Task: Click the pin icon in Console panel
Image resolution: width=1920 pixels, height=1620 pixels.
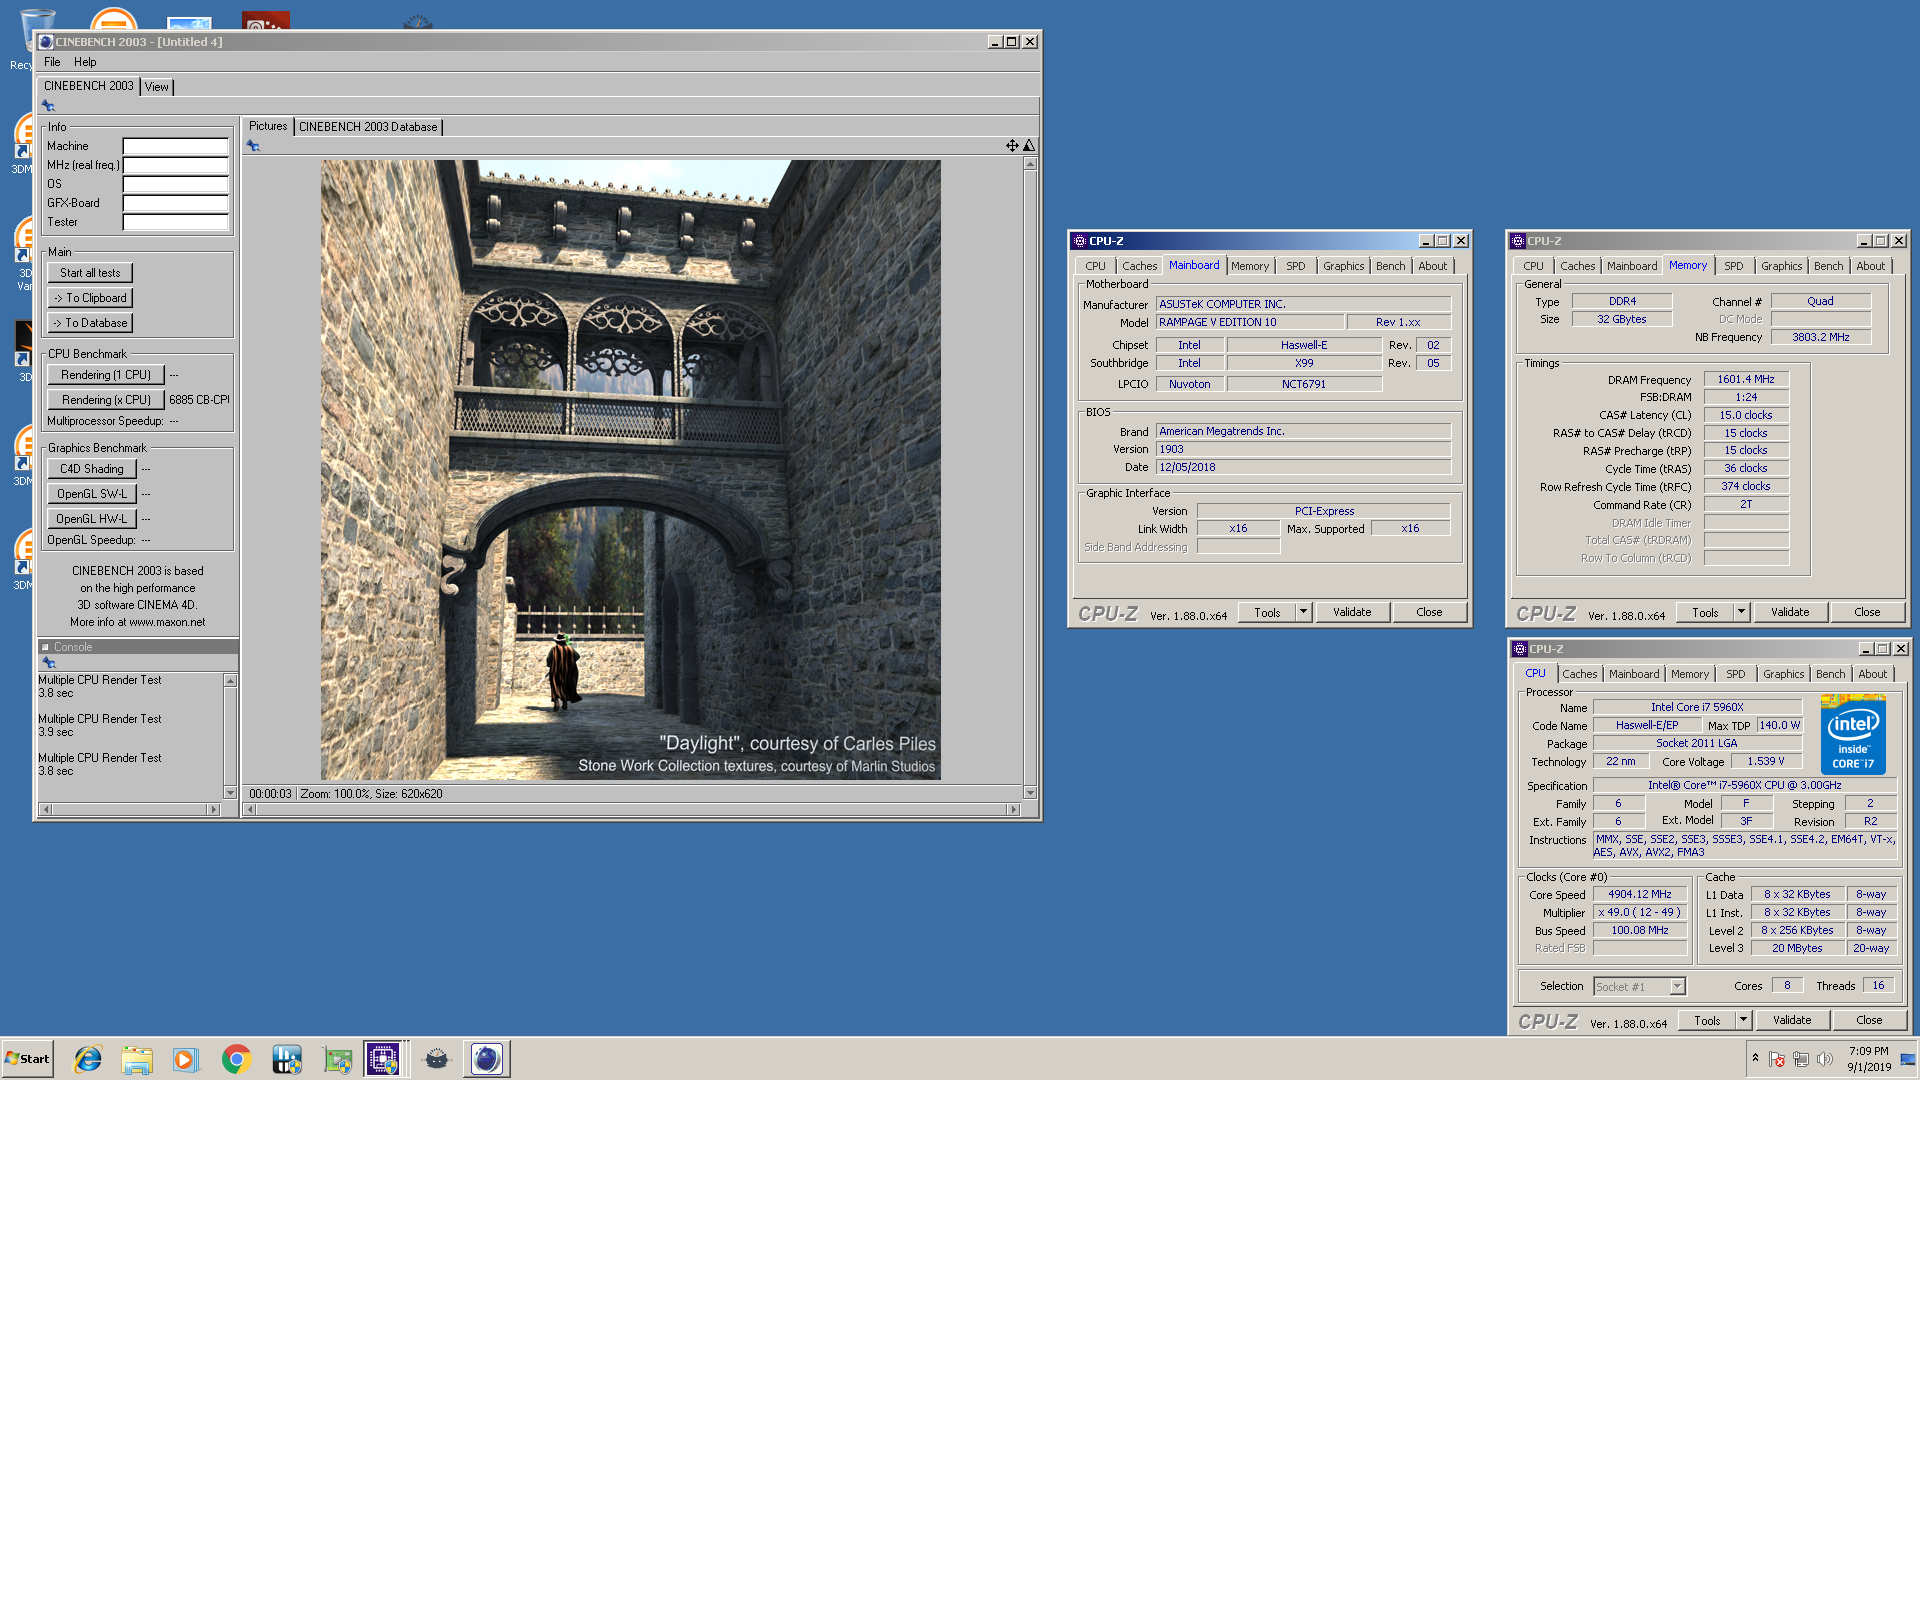Action: [x=48, y=663]
